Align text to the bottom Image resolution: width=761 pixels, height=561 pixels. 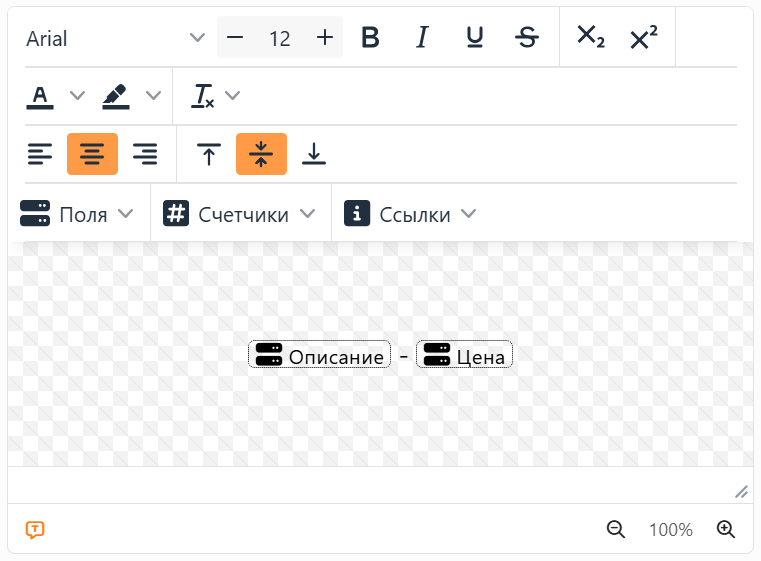[x=314, y=154]
